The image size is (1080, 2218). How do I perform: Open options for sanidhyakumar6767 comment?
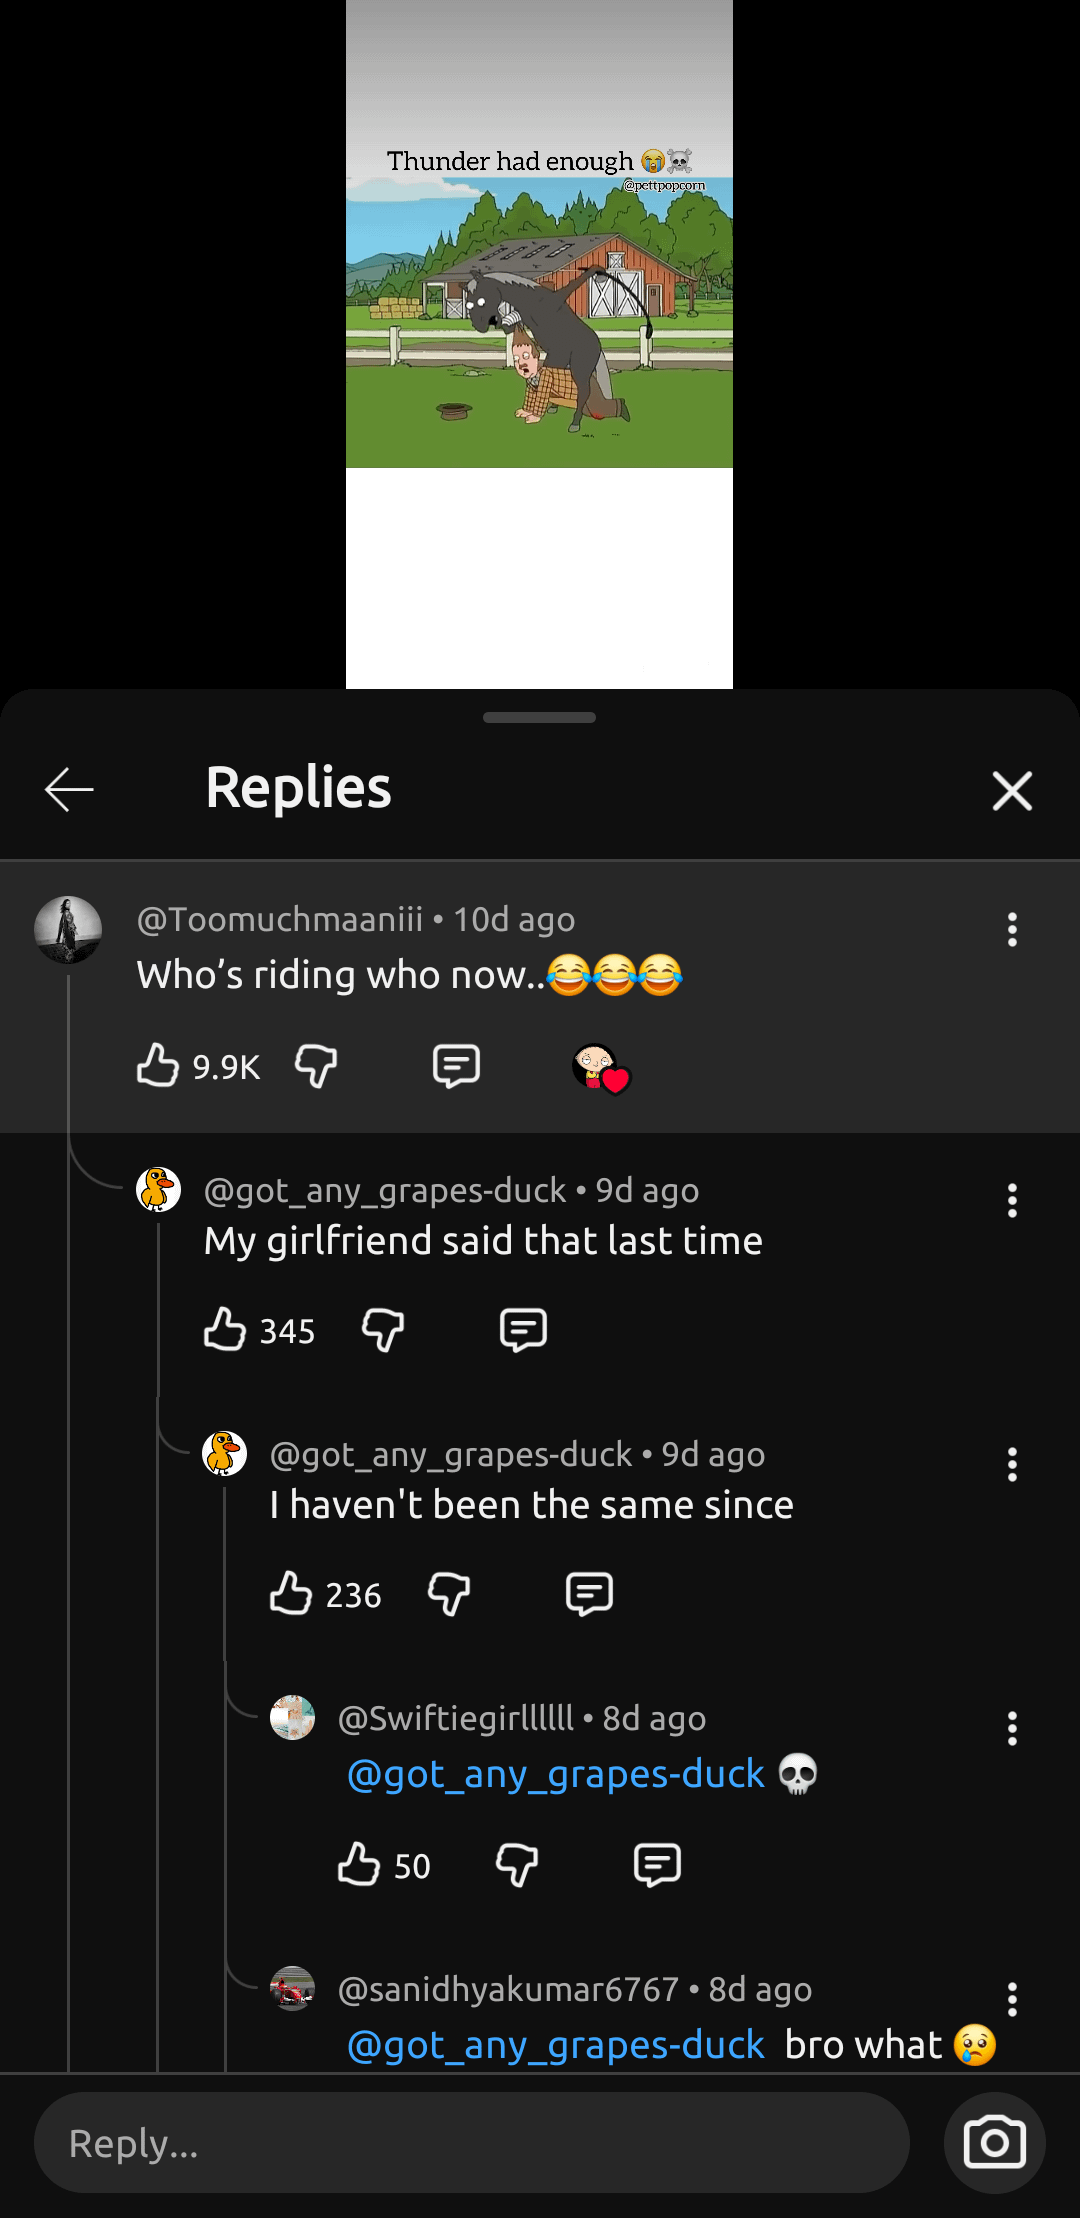1012,2000
